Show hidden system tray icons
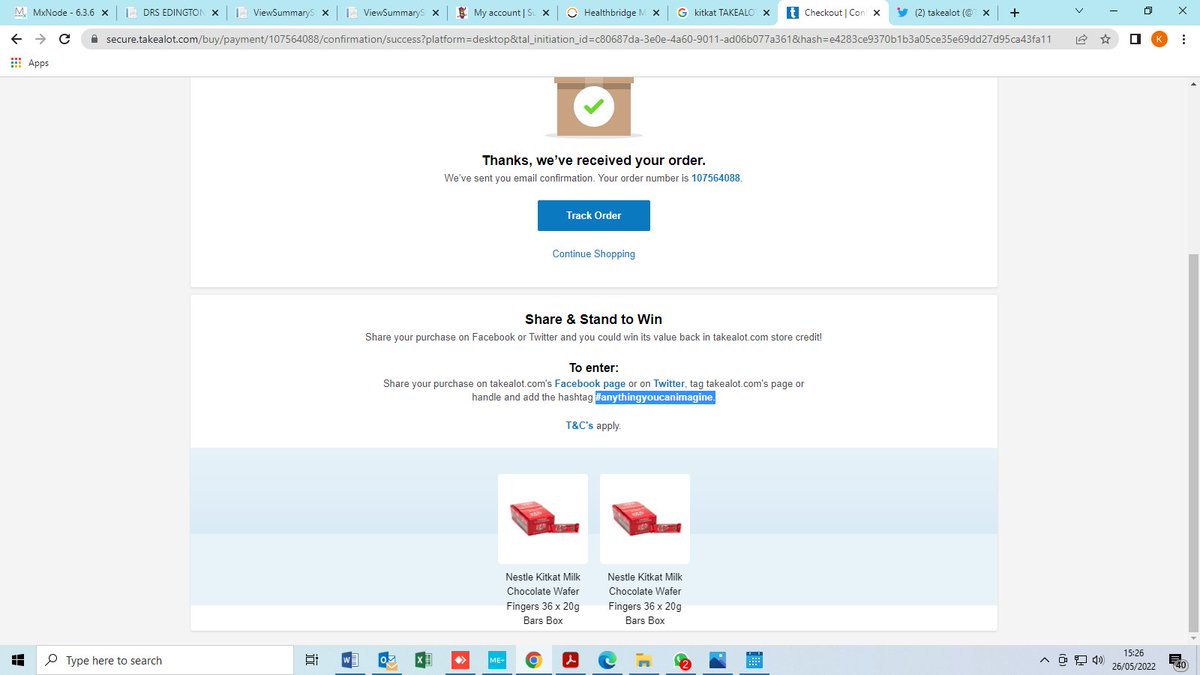 coord(1045,660)
